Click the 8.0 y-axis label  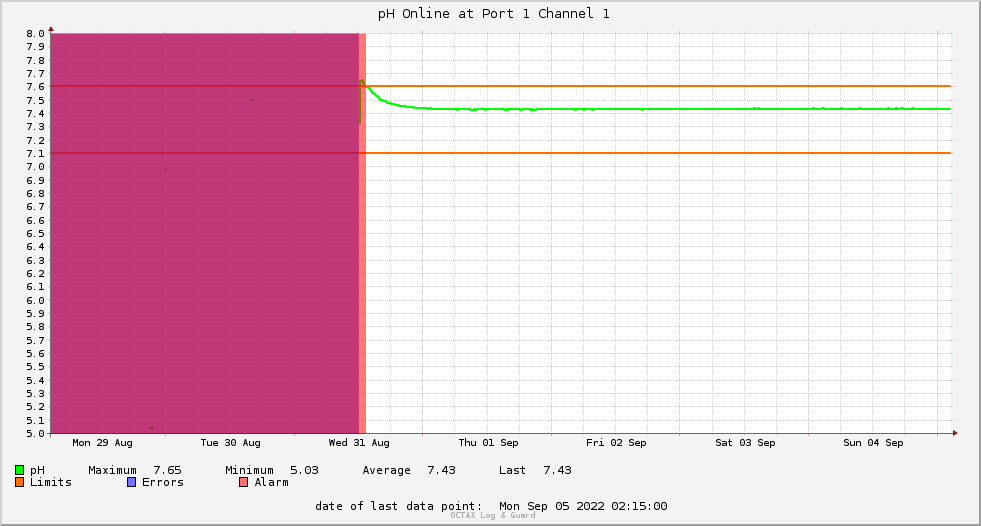click(x=36, y=34)
